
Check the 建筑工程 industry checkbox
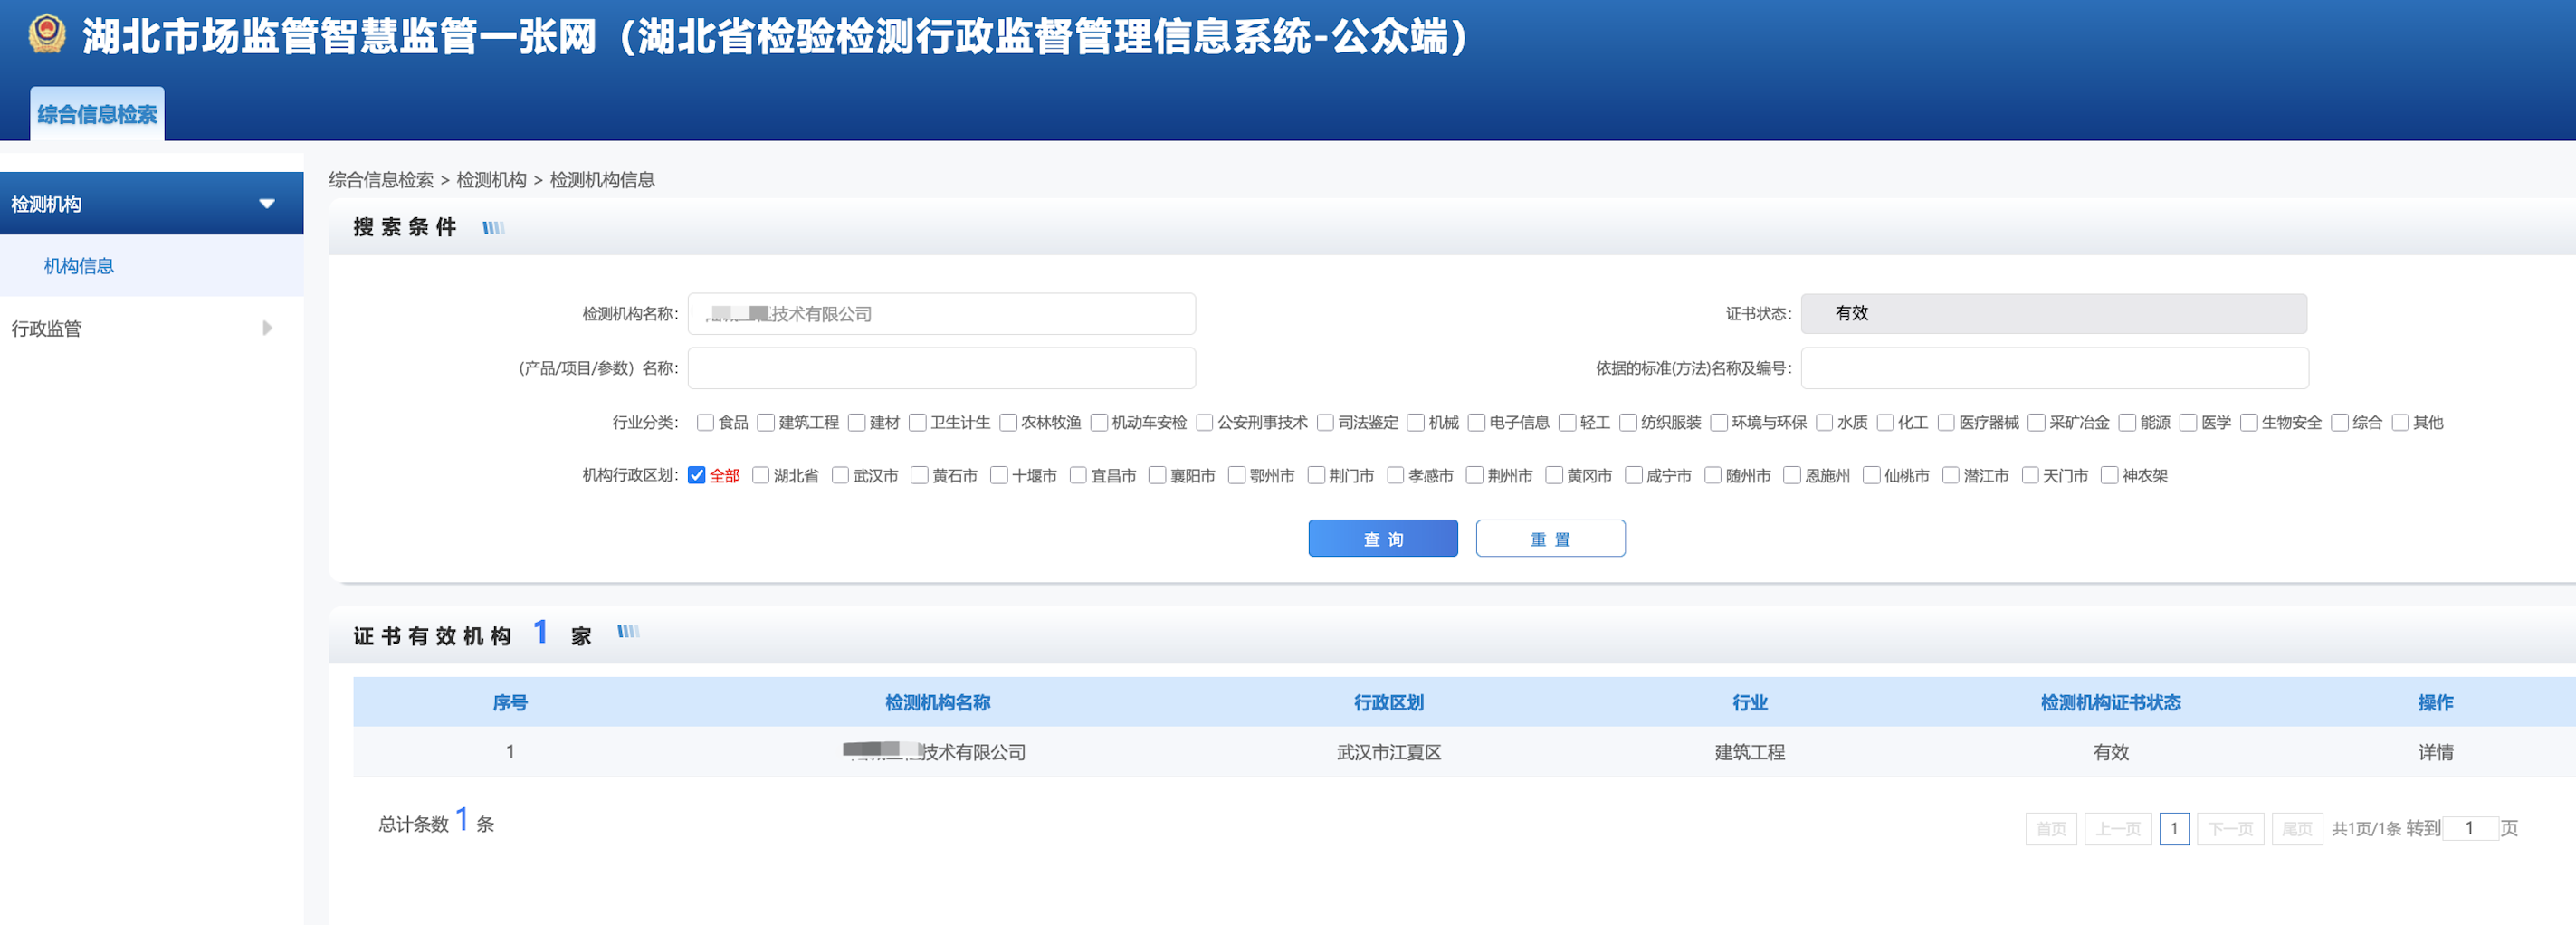tap(765, 422)
